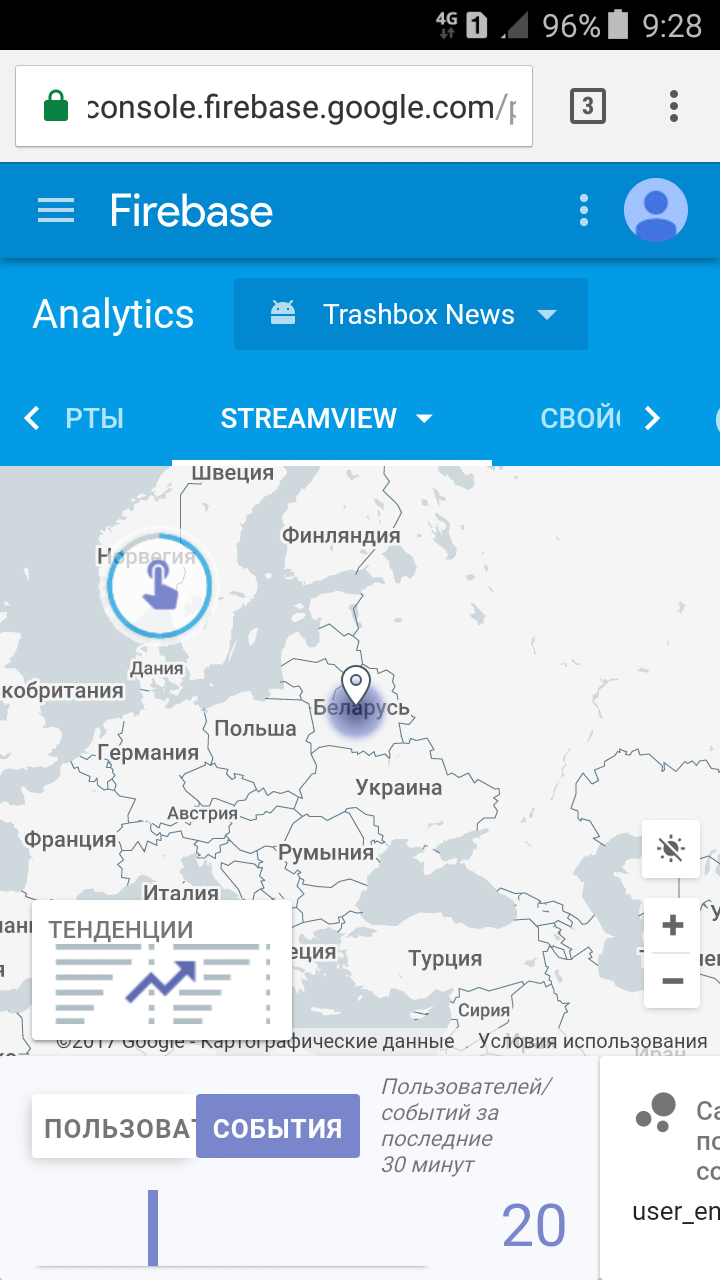This screenshot has height=1280, width=720.
Task: Click the user_en event label
Action: tap(676, 1212)
